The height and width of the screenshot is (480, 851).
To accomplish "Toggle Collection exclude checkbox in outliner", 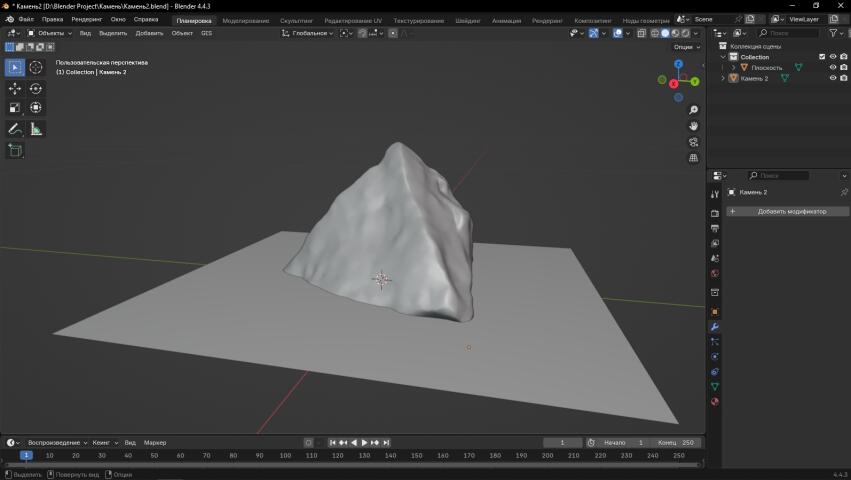I will click(x=822, y=56).
